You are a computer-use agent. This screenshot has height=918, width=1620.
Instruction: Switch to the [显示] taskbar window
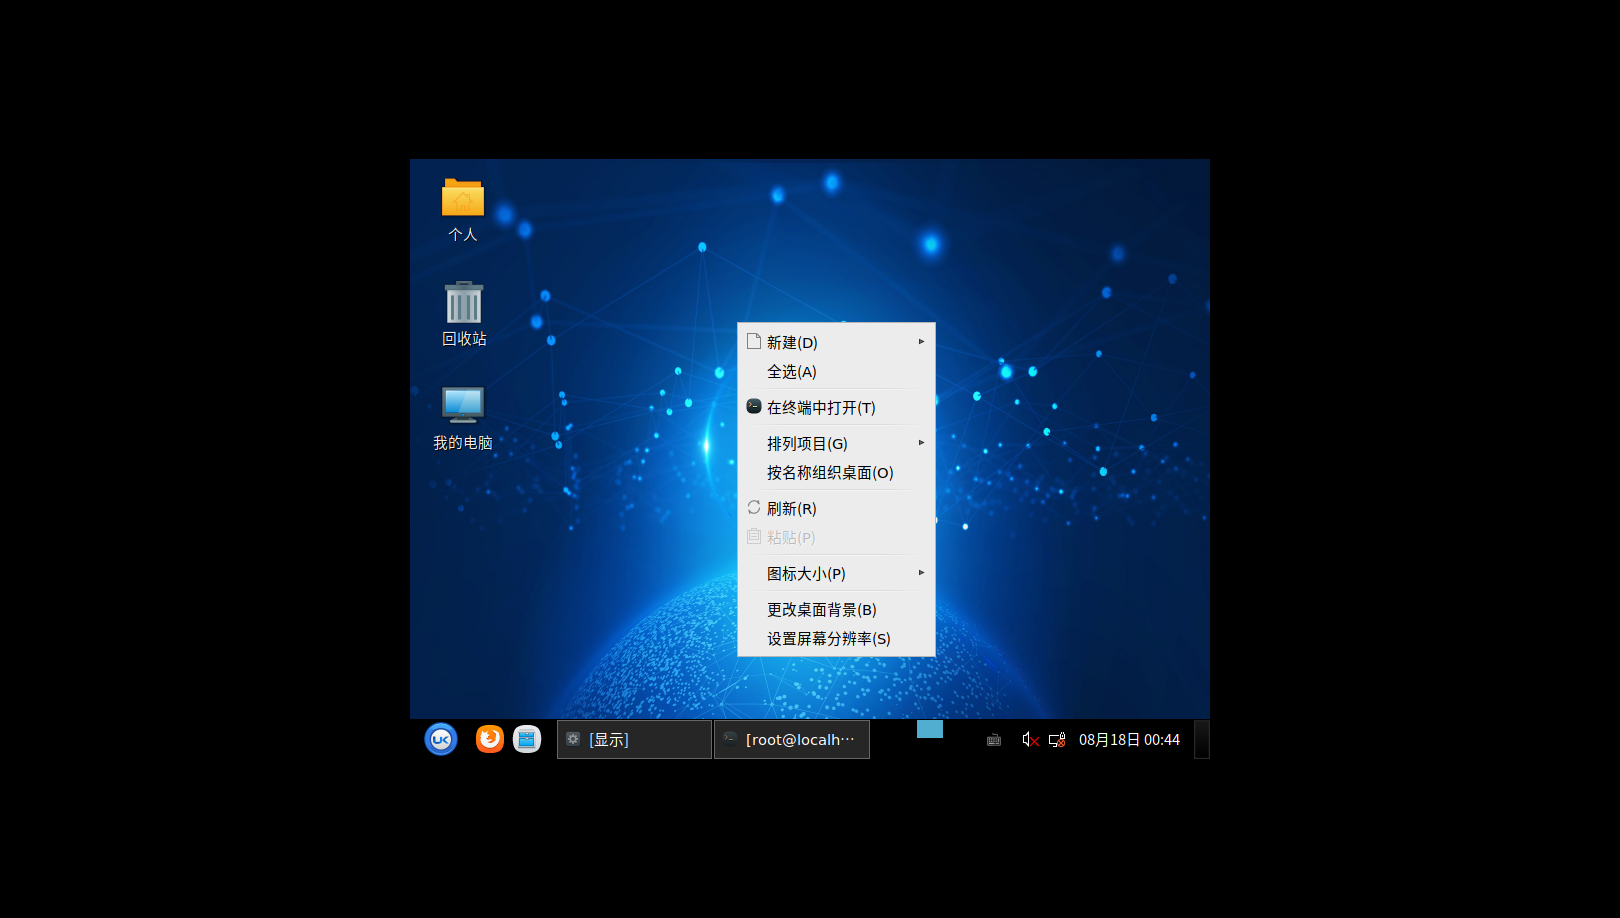(x=634, y=739)
